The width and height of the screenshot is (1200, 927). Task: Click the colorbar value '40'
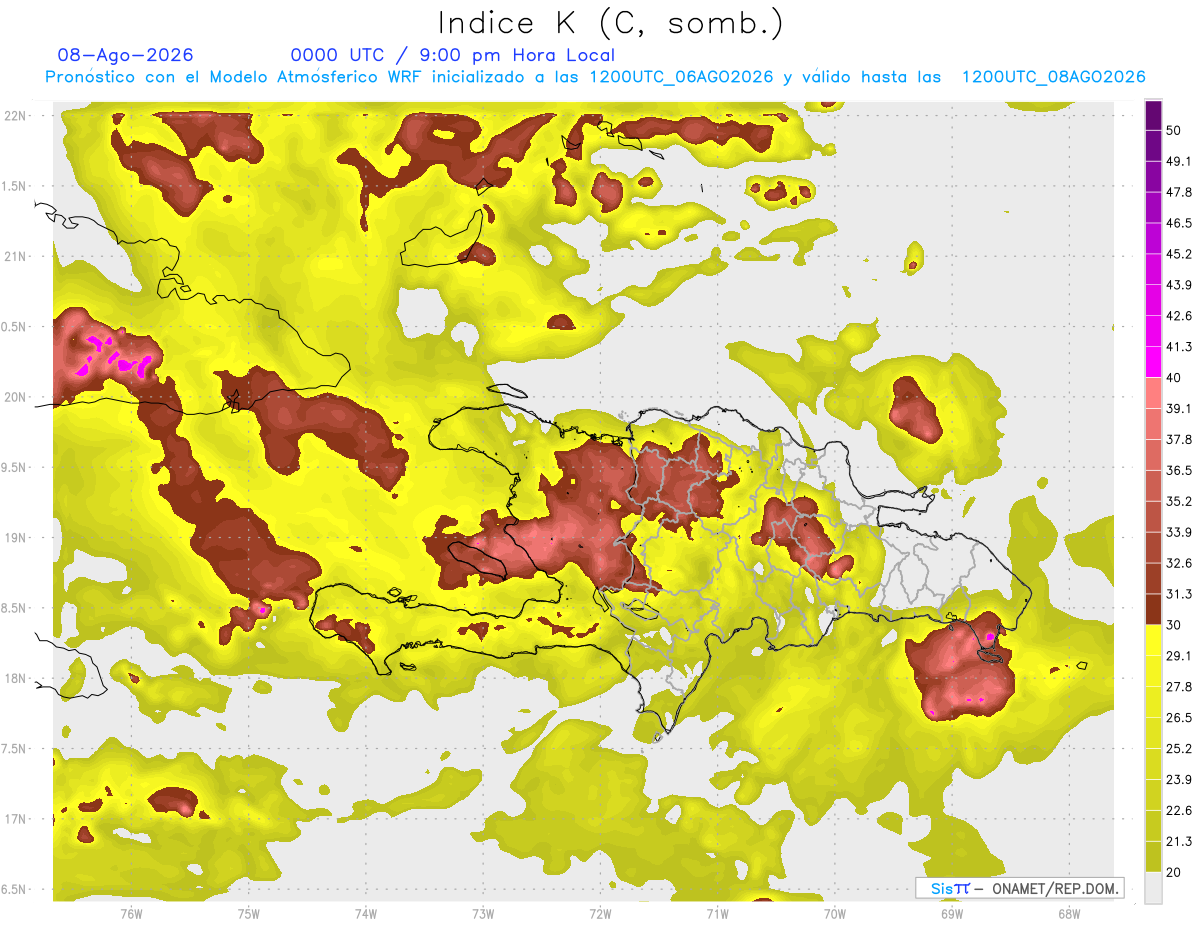(x=1174, y=378)
